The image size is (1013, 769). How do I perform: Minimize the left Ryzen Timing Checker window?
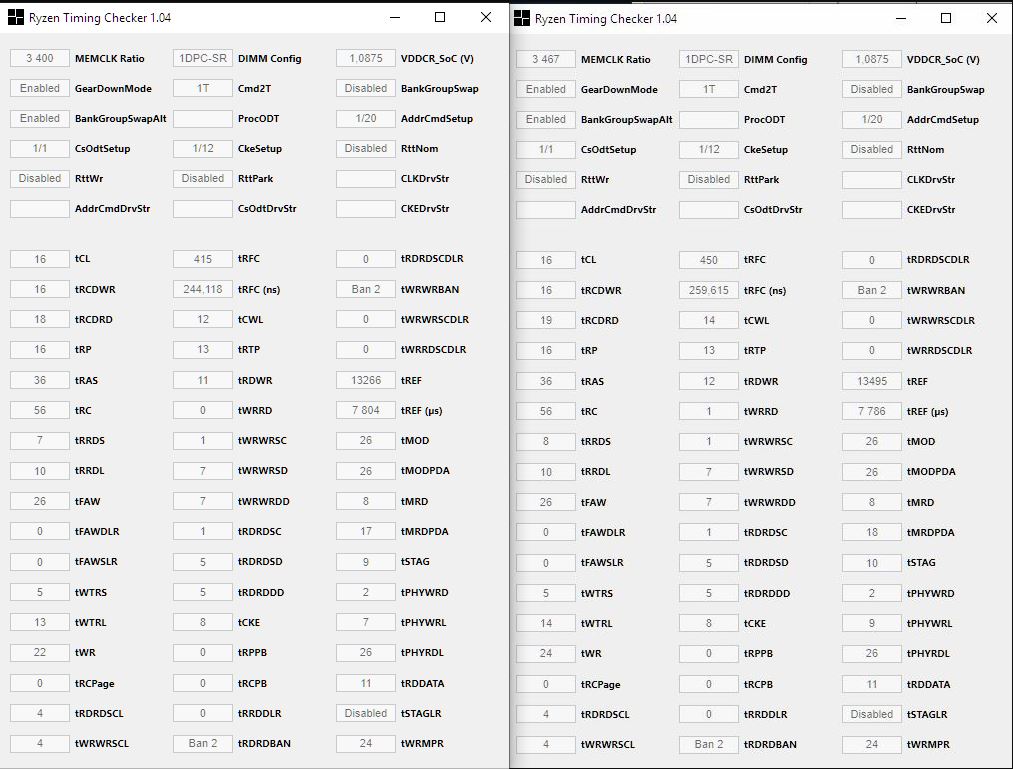click(395, 17)
